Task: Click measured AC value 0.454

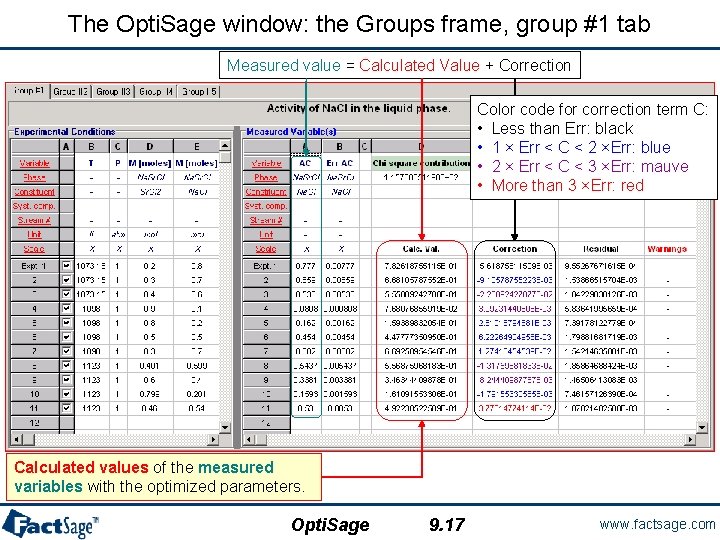Action: [306, 337]
